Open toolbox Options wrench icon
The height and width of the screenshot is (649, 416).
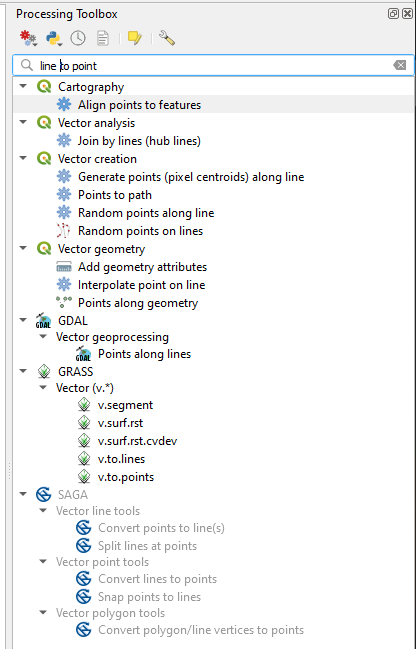pyautogui.click(x=166, y=38)
